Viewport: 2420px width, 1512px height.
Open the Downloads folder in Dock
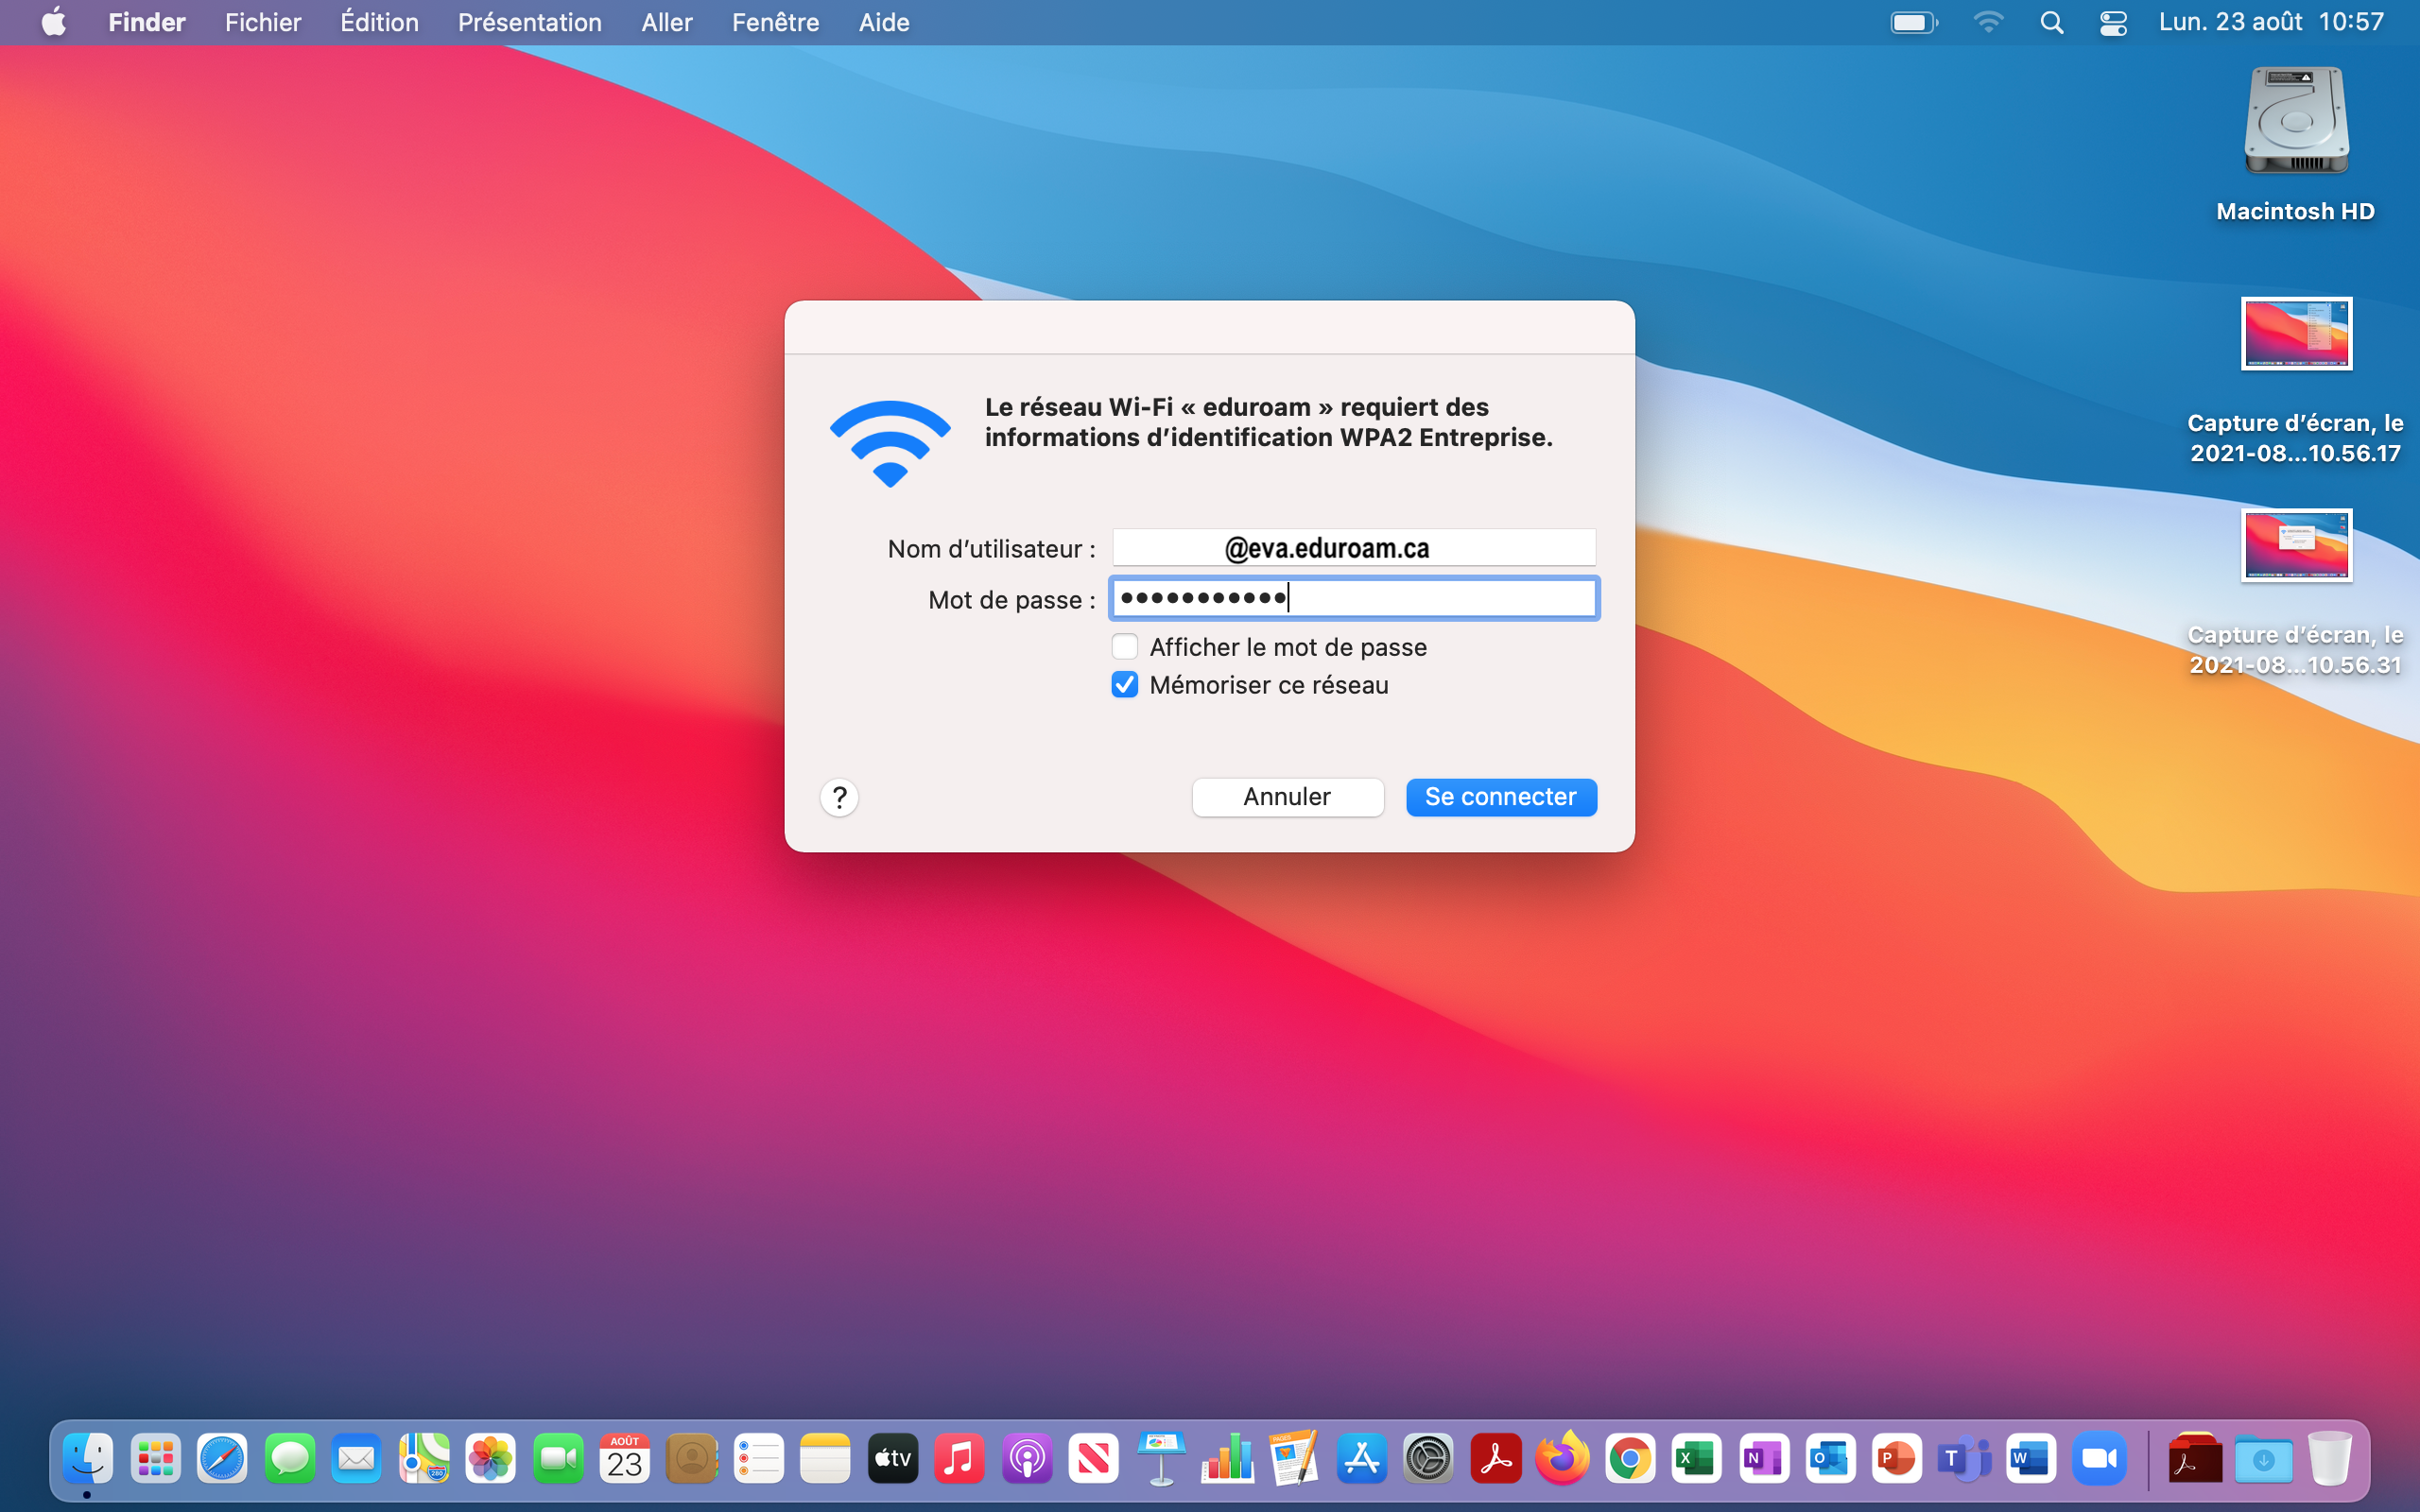coord(2263,1459)
